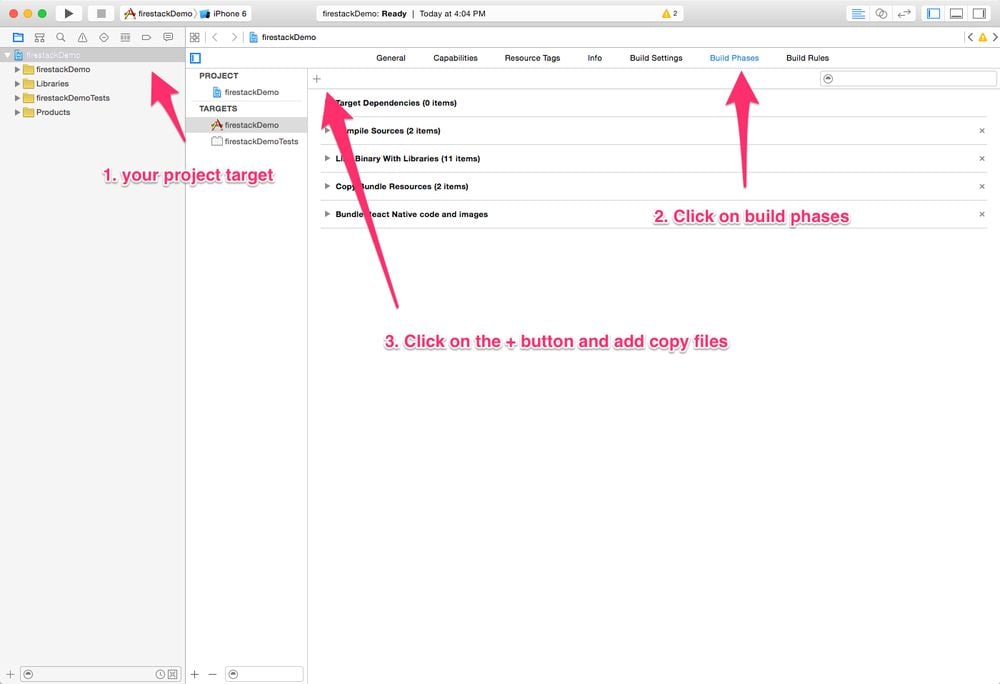Expand the firestackDemo folder

[17, 69]
